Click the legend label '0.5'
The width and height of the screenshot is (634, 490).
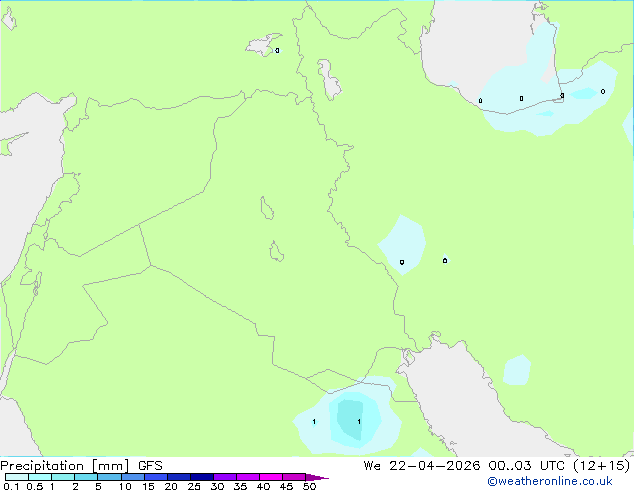pyautogui.click(x=35, y=486)
